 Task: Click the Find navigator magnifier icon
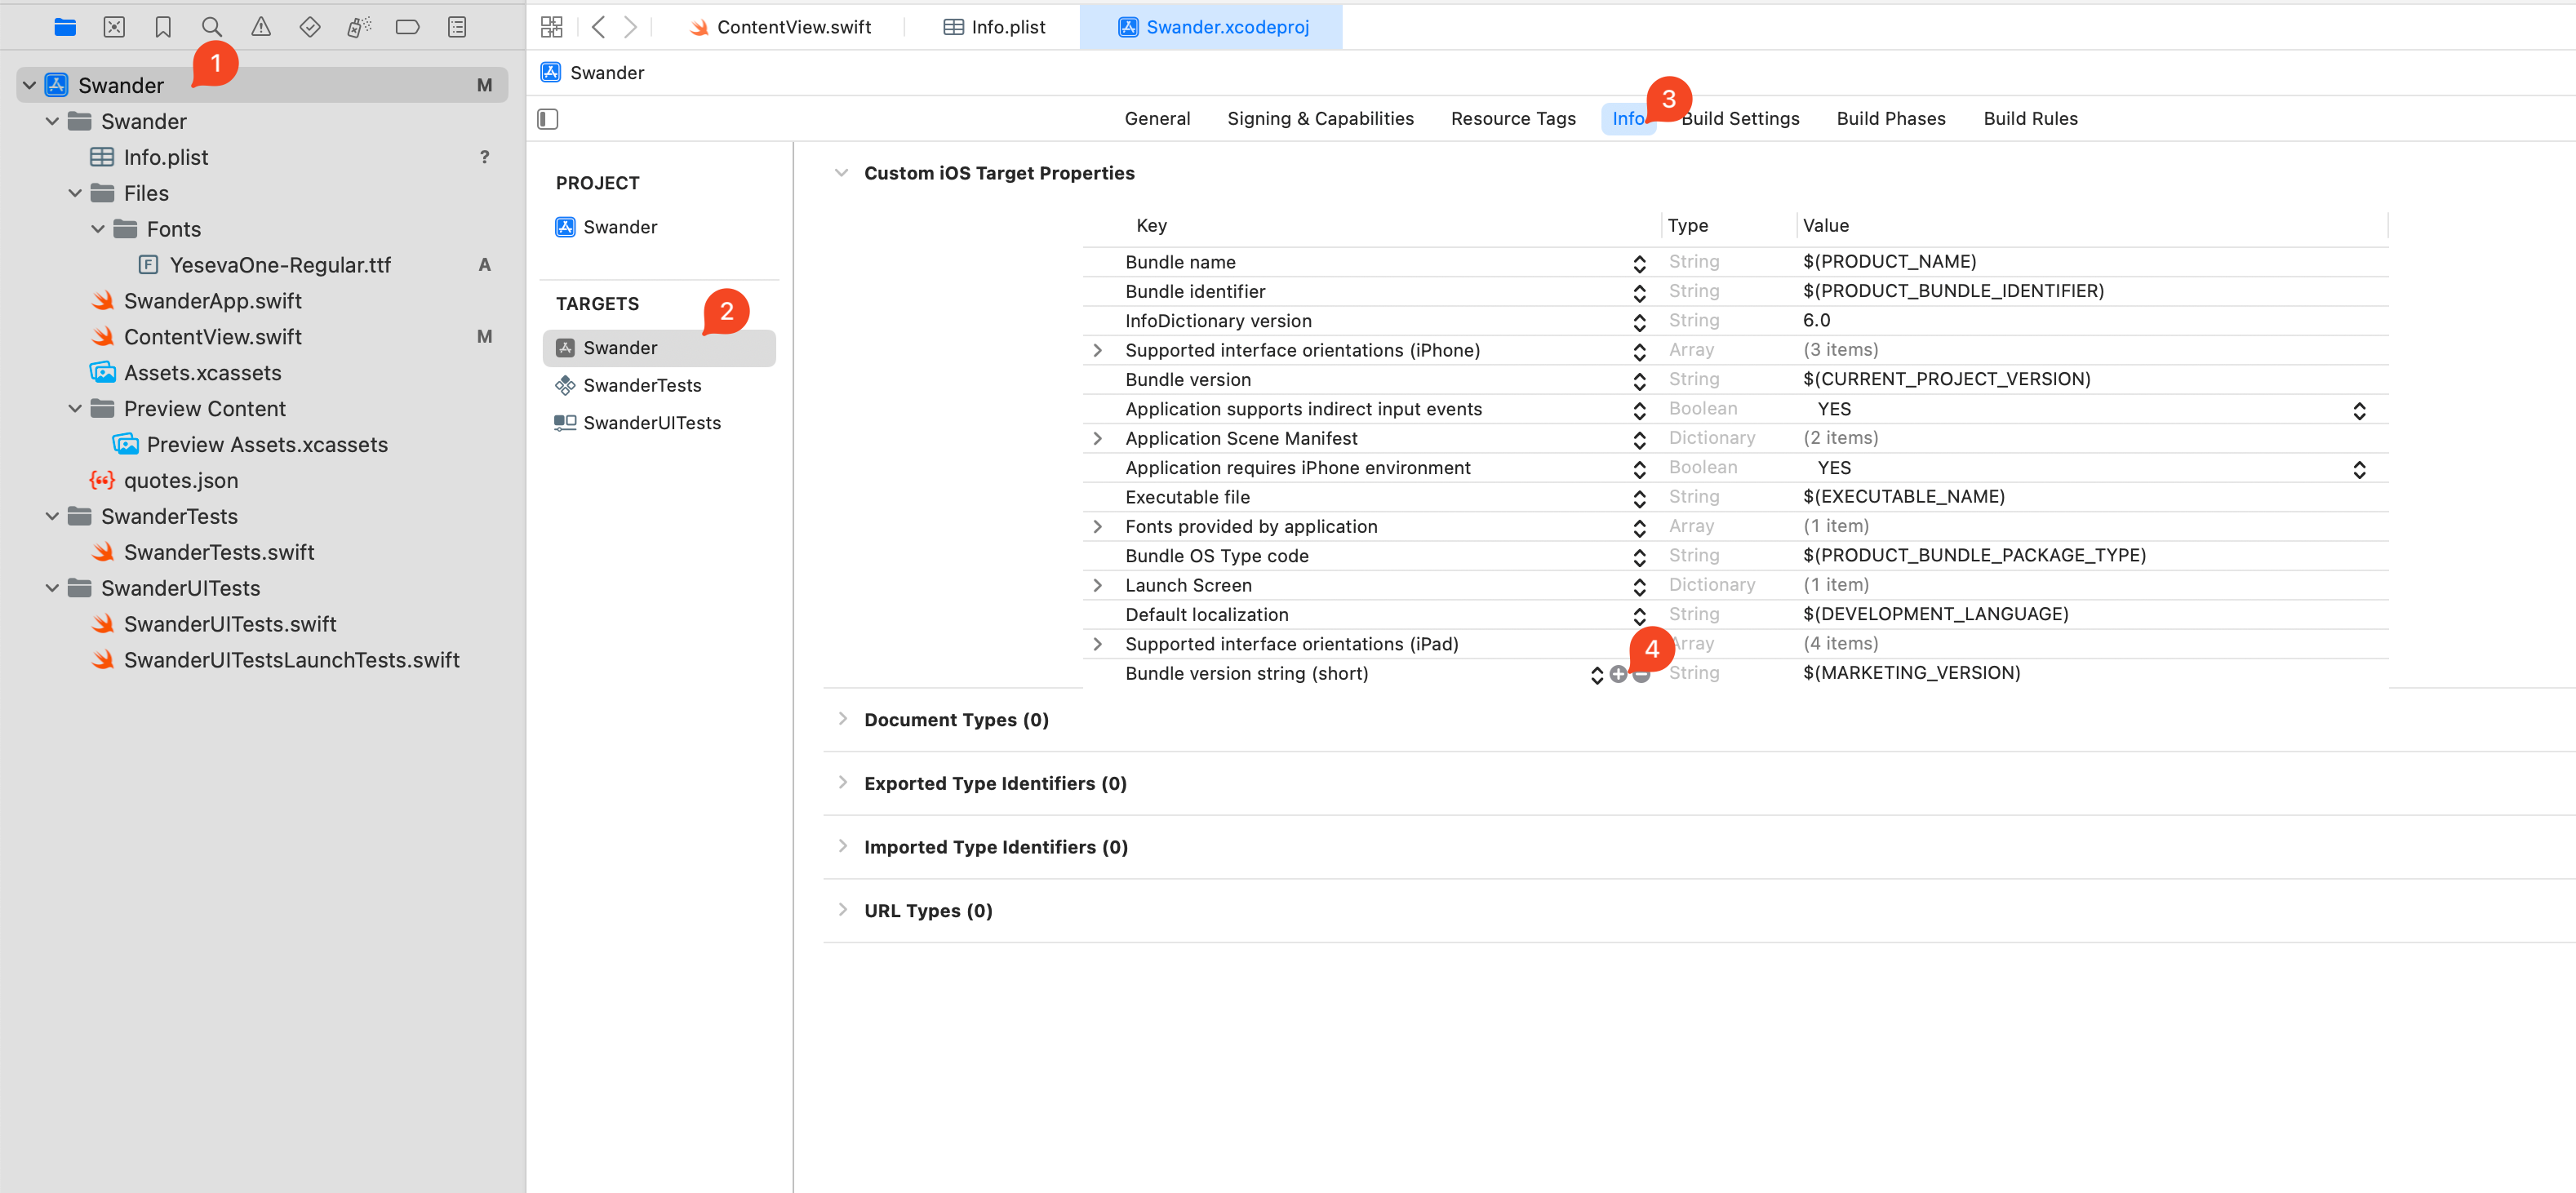211,27
